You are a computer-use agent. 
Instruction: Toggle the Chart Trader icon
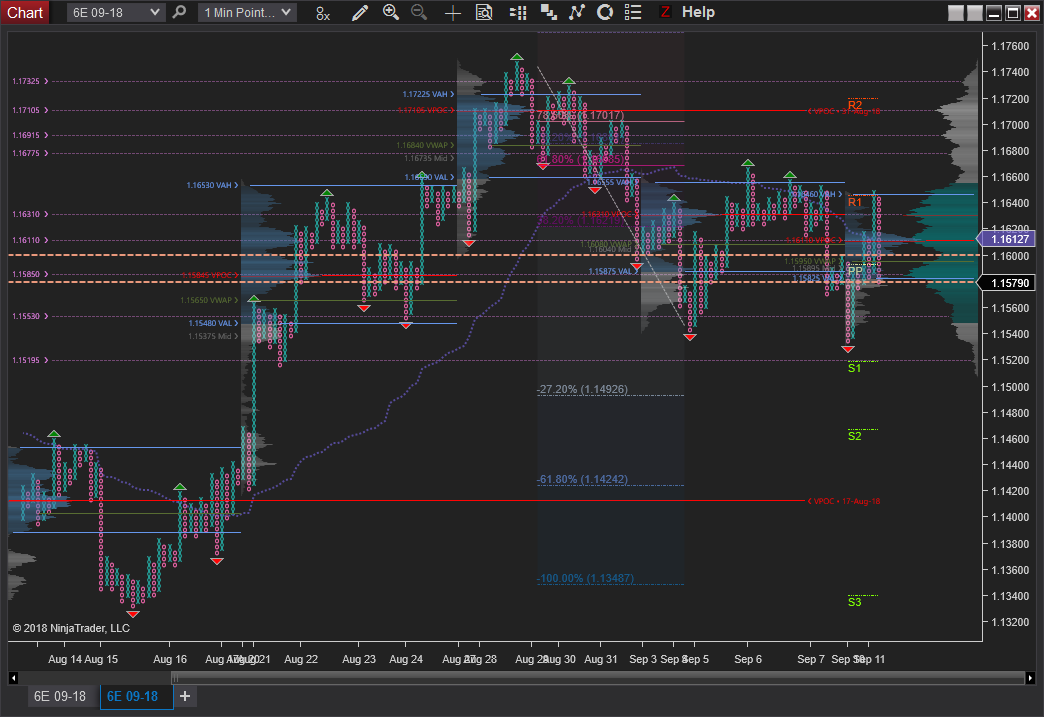pos(518,13)
